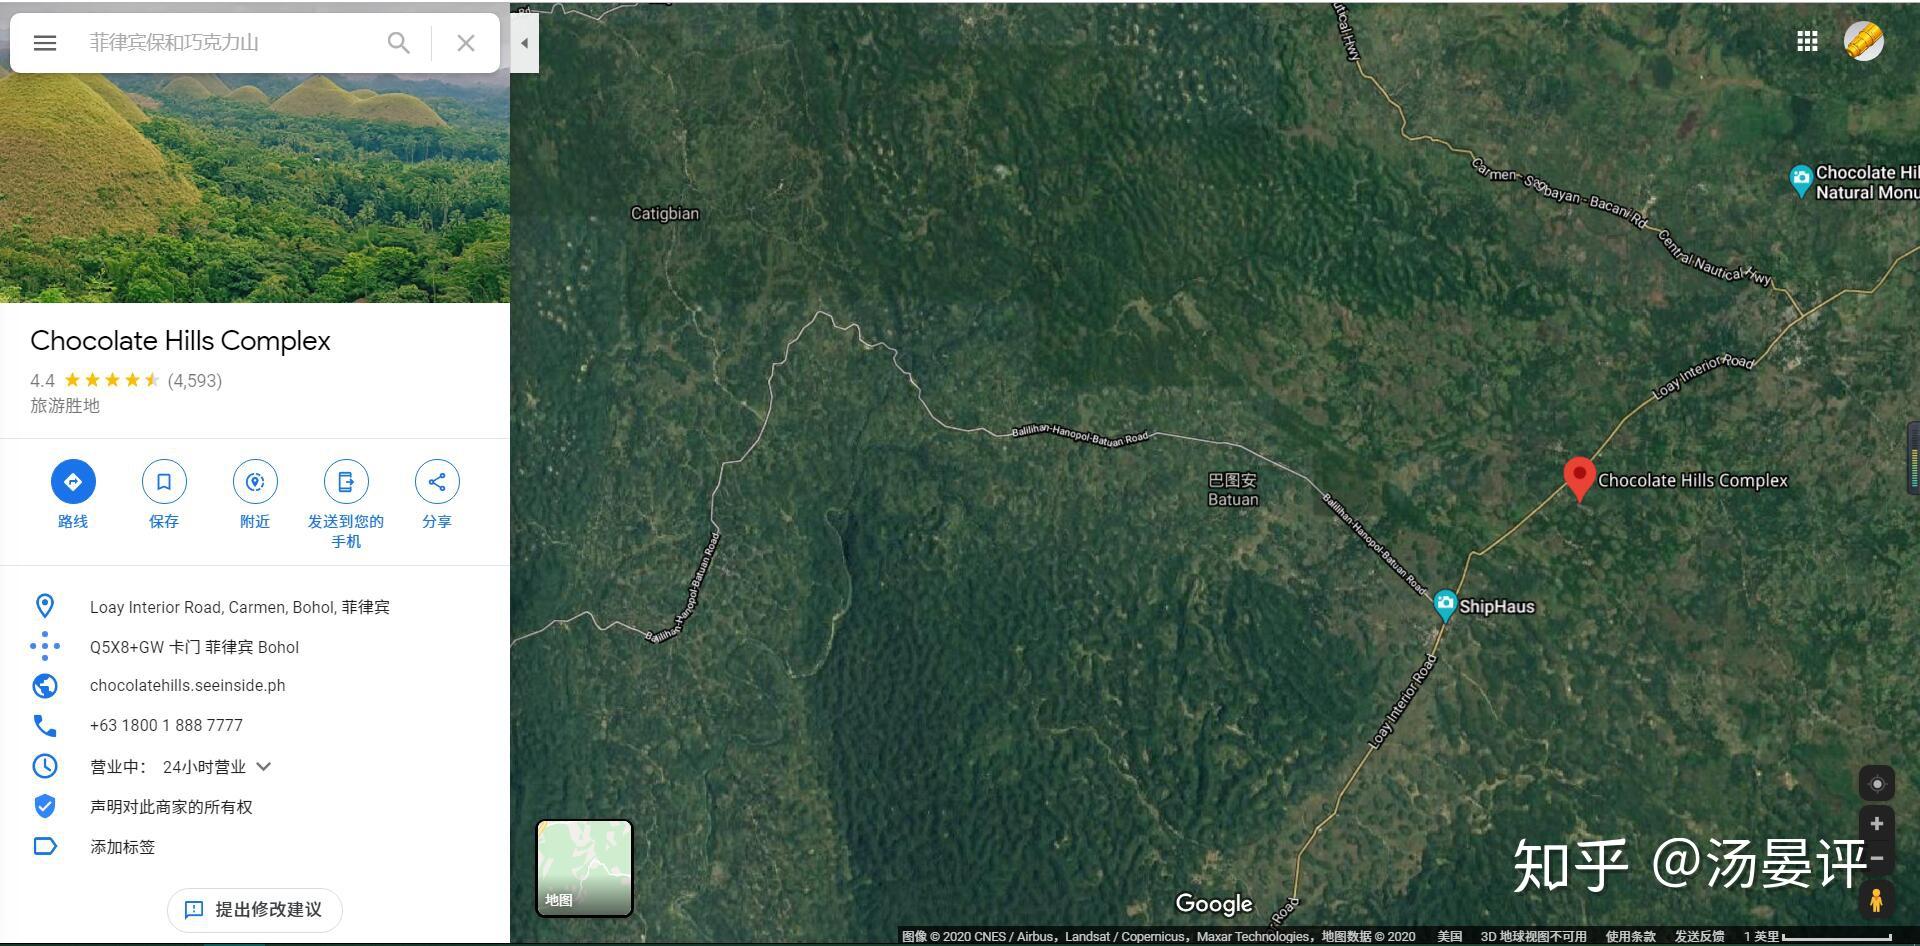Click the add label tag icon
Image resolution: width=1920 pixels, height=946 pixels.
[45, 847]
